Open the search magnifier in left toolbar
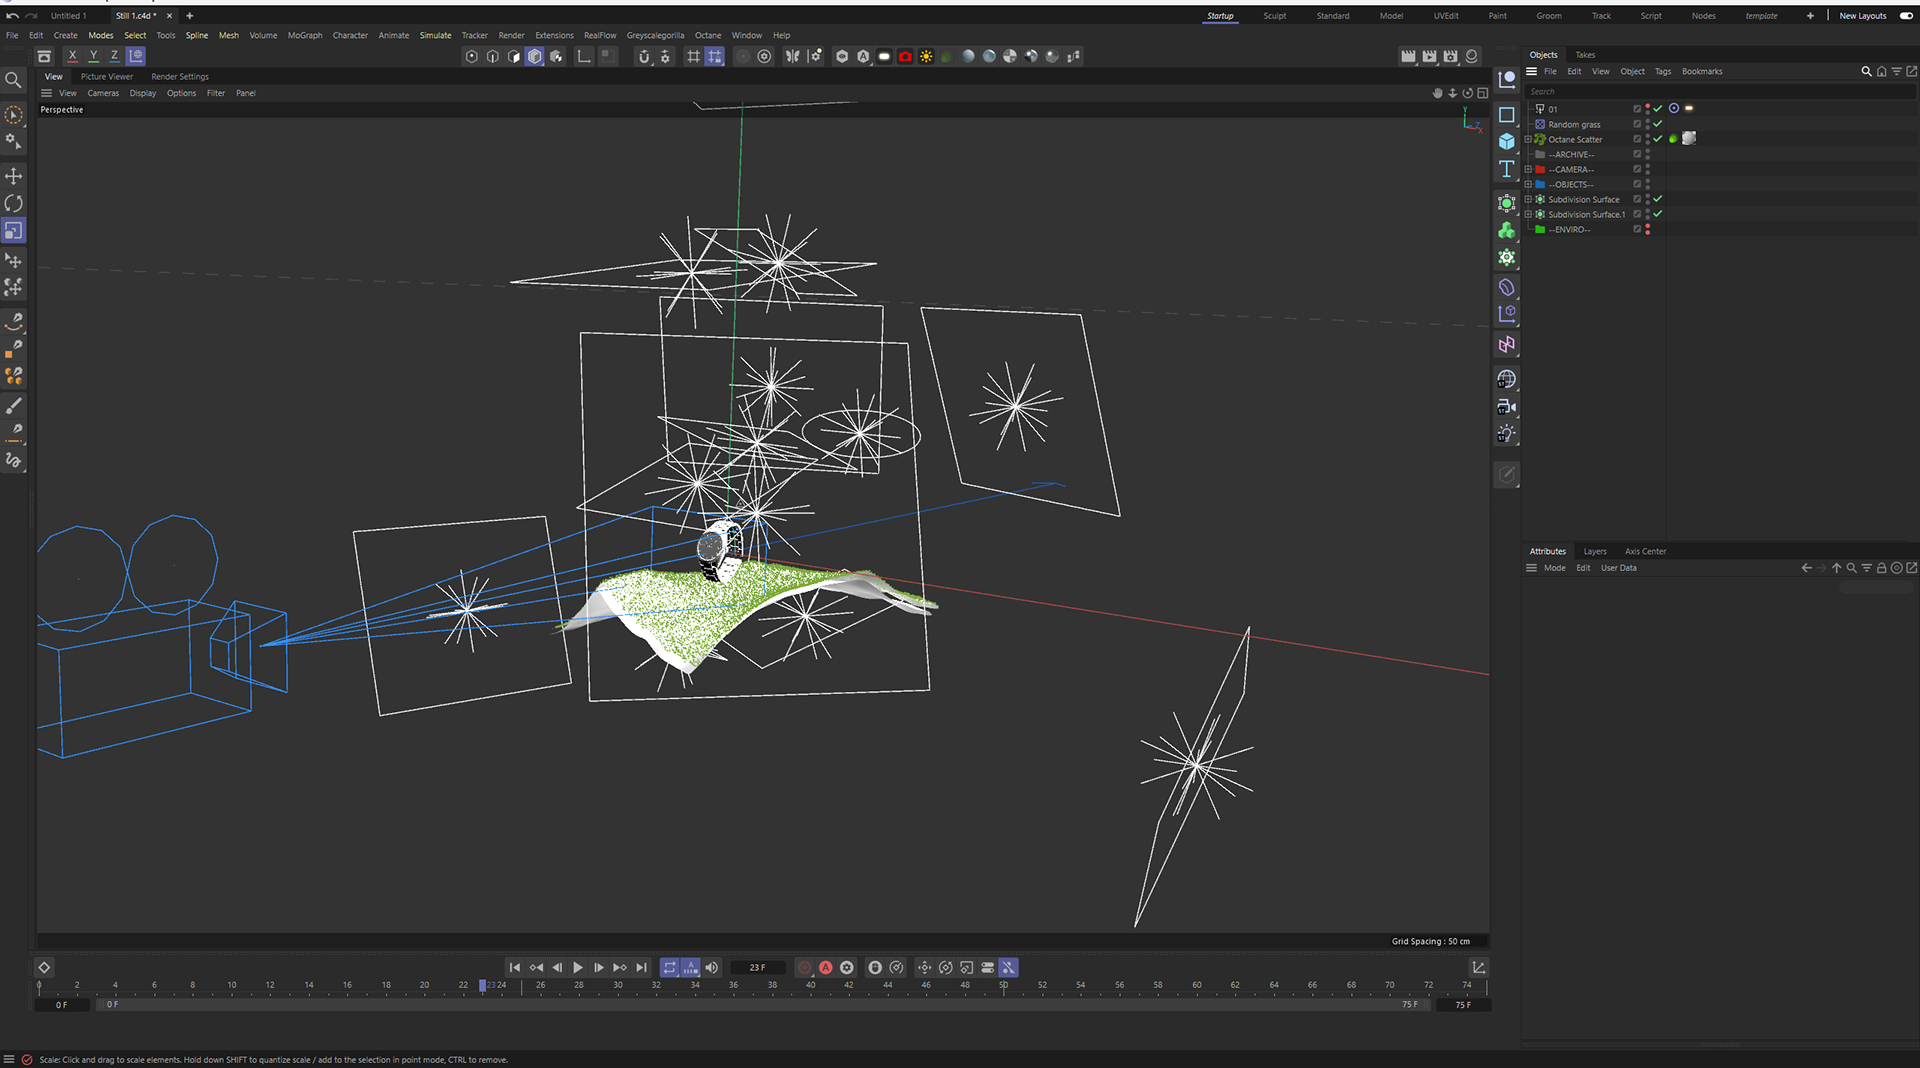The height and width of the screenshot is (1068, 1920). click(x=13, y=80)
